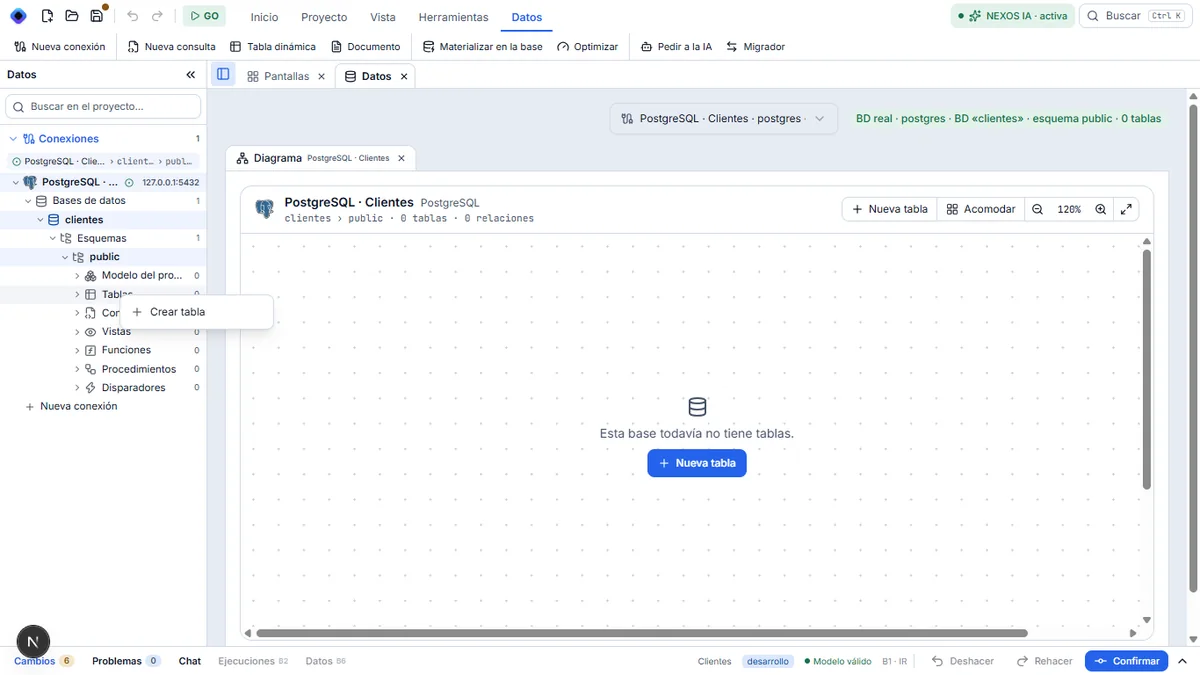
Task: Expand the Funciones node
Action: (x=77, y=350)
